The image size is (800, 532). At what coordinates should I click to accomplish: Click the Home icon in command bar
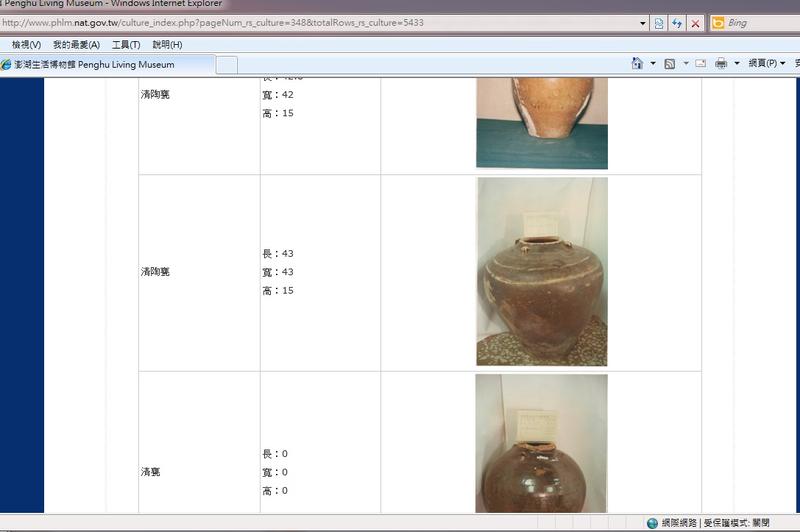tap(637, 63)
